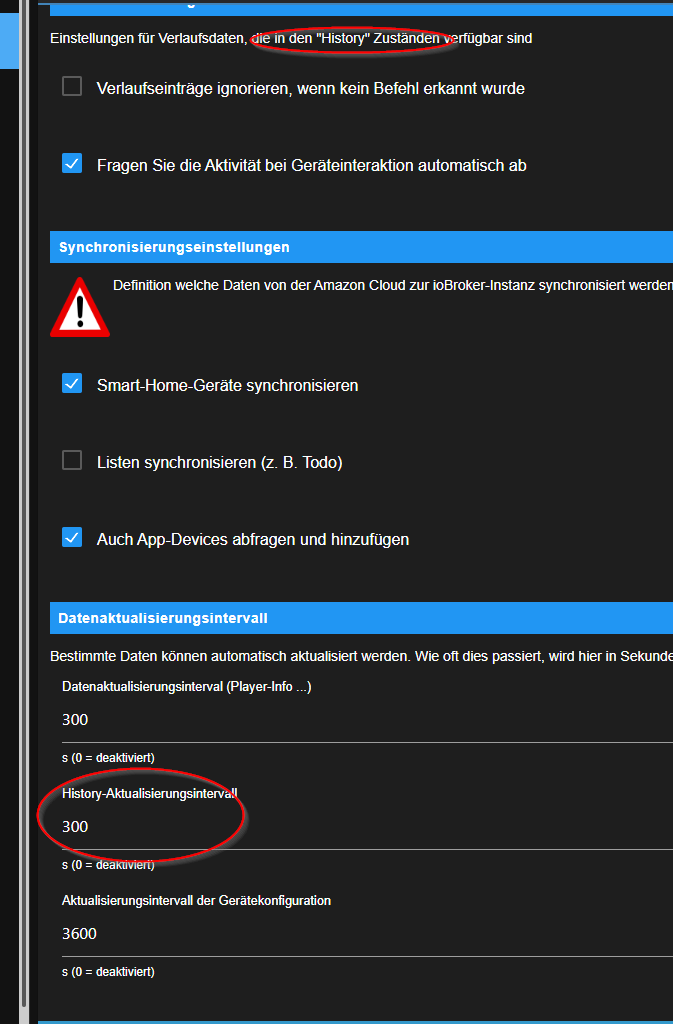Check the 'Listen synchronisieren (z. B. Todo)' box
Screen dimensions: 673x1024
click(72, 461)
